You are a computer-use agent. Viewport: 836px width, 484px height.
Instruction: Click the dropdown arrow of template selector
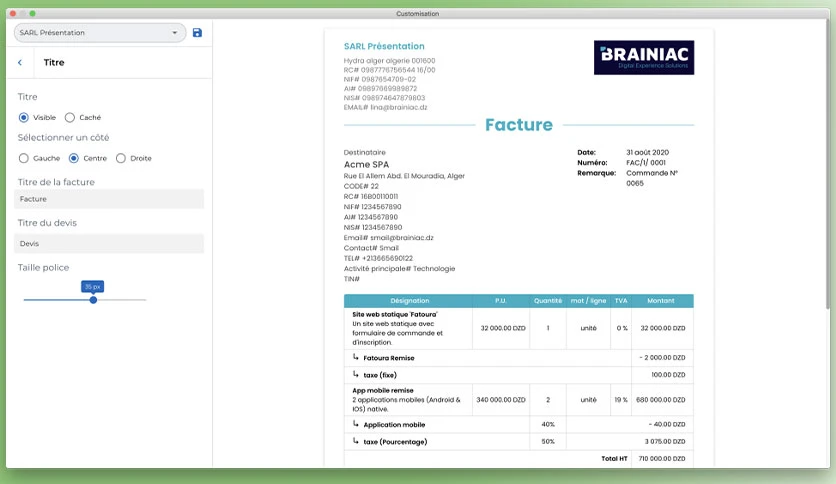click(174, 33)
